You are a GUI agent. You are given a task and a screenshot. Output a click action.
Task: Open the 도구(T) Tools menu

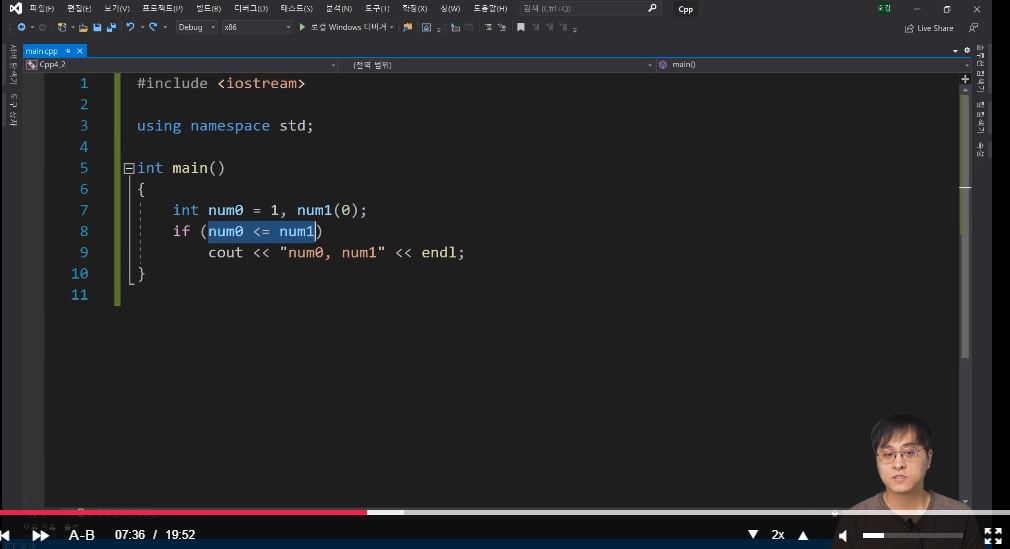coord(377,8)
